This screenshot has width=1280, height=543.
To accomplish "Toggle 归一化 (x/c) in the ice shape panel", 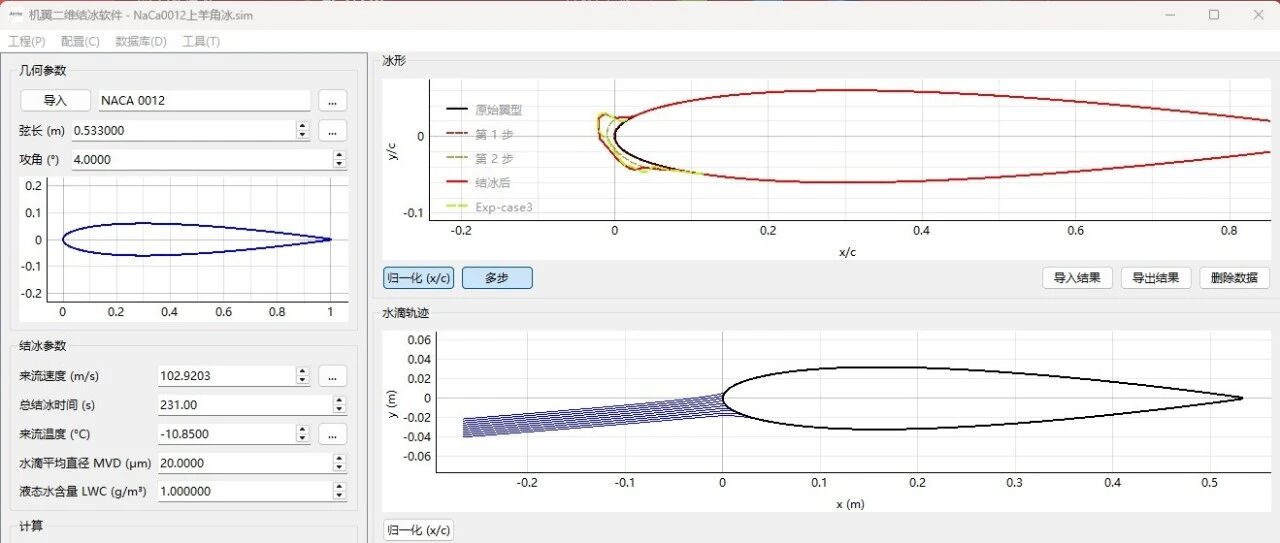I will click(419, 278).
